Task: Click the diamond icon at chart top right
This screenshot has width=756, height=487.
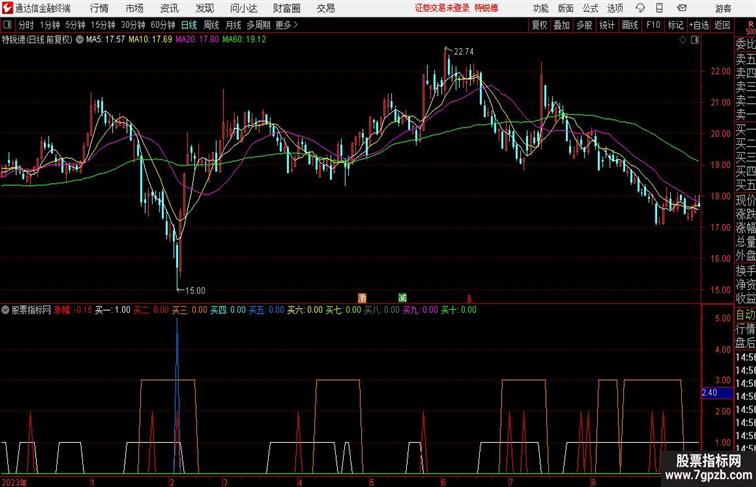Action: (683, 40)
